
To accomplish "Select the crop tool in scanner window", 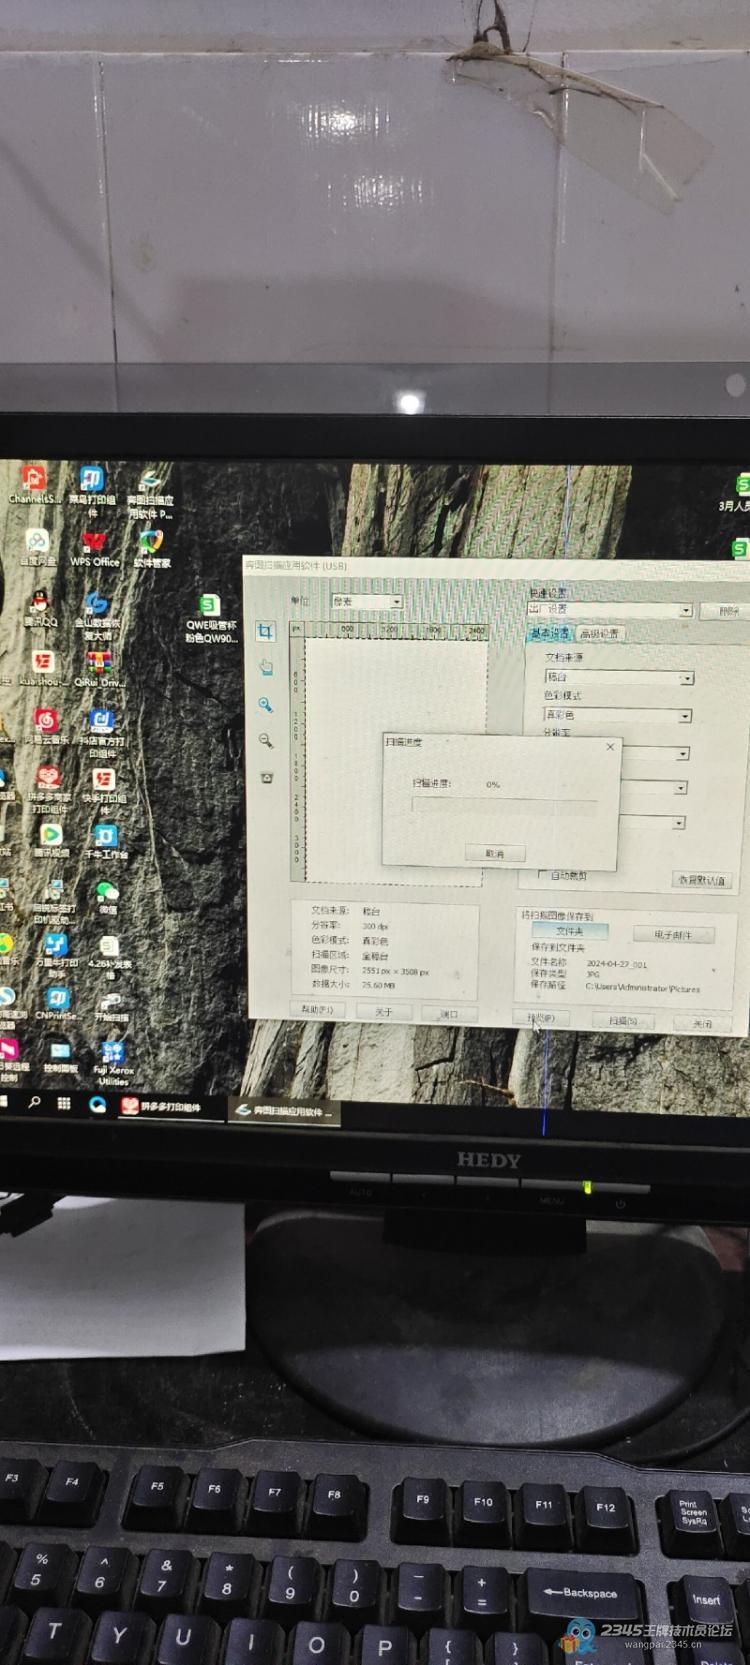I will click(265, 631).
